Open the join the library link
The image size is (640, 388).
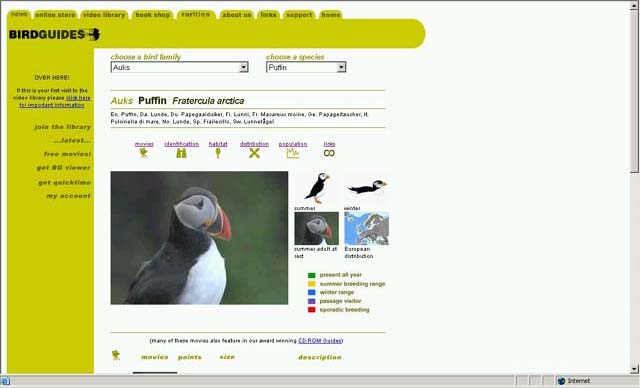point(62,127)
